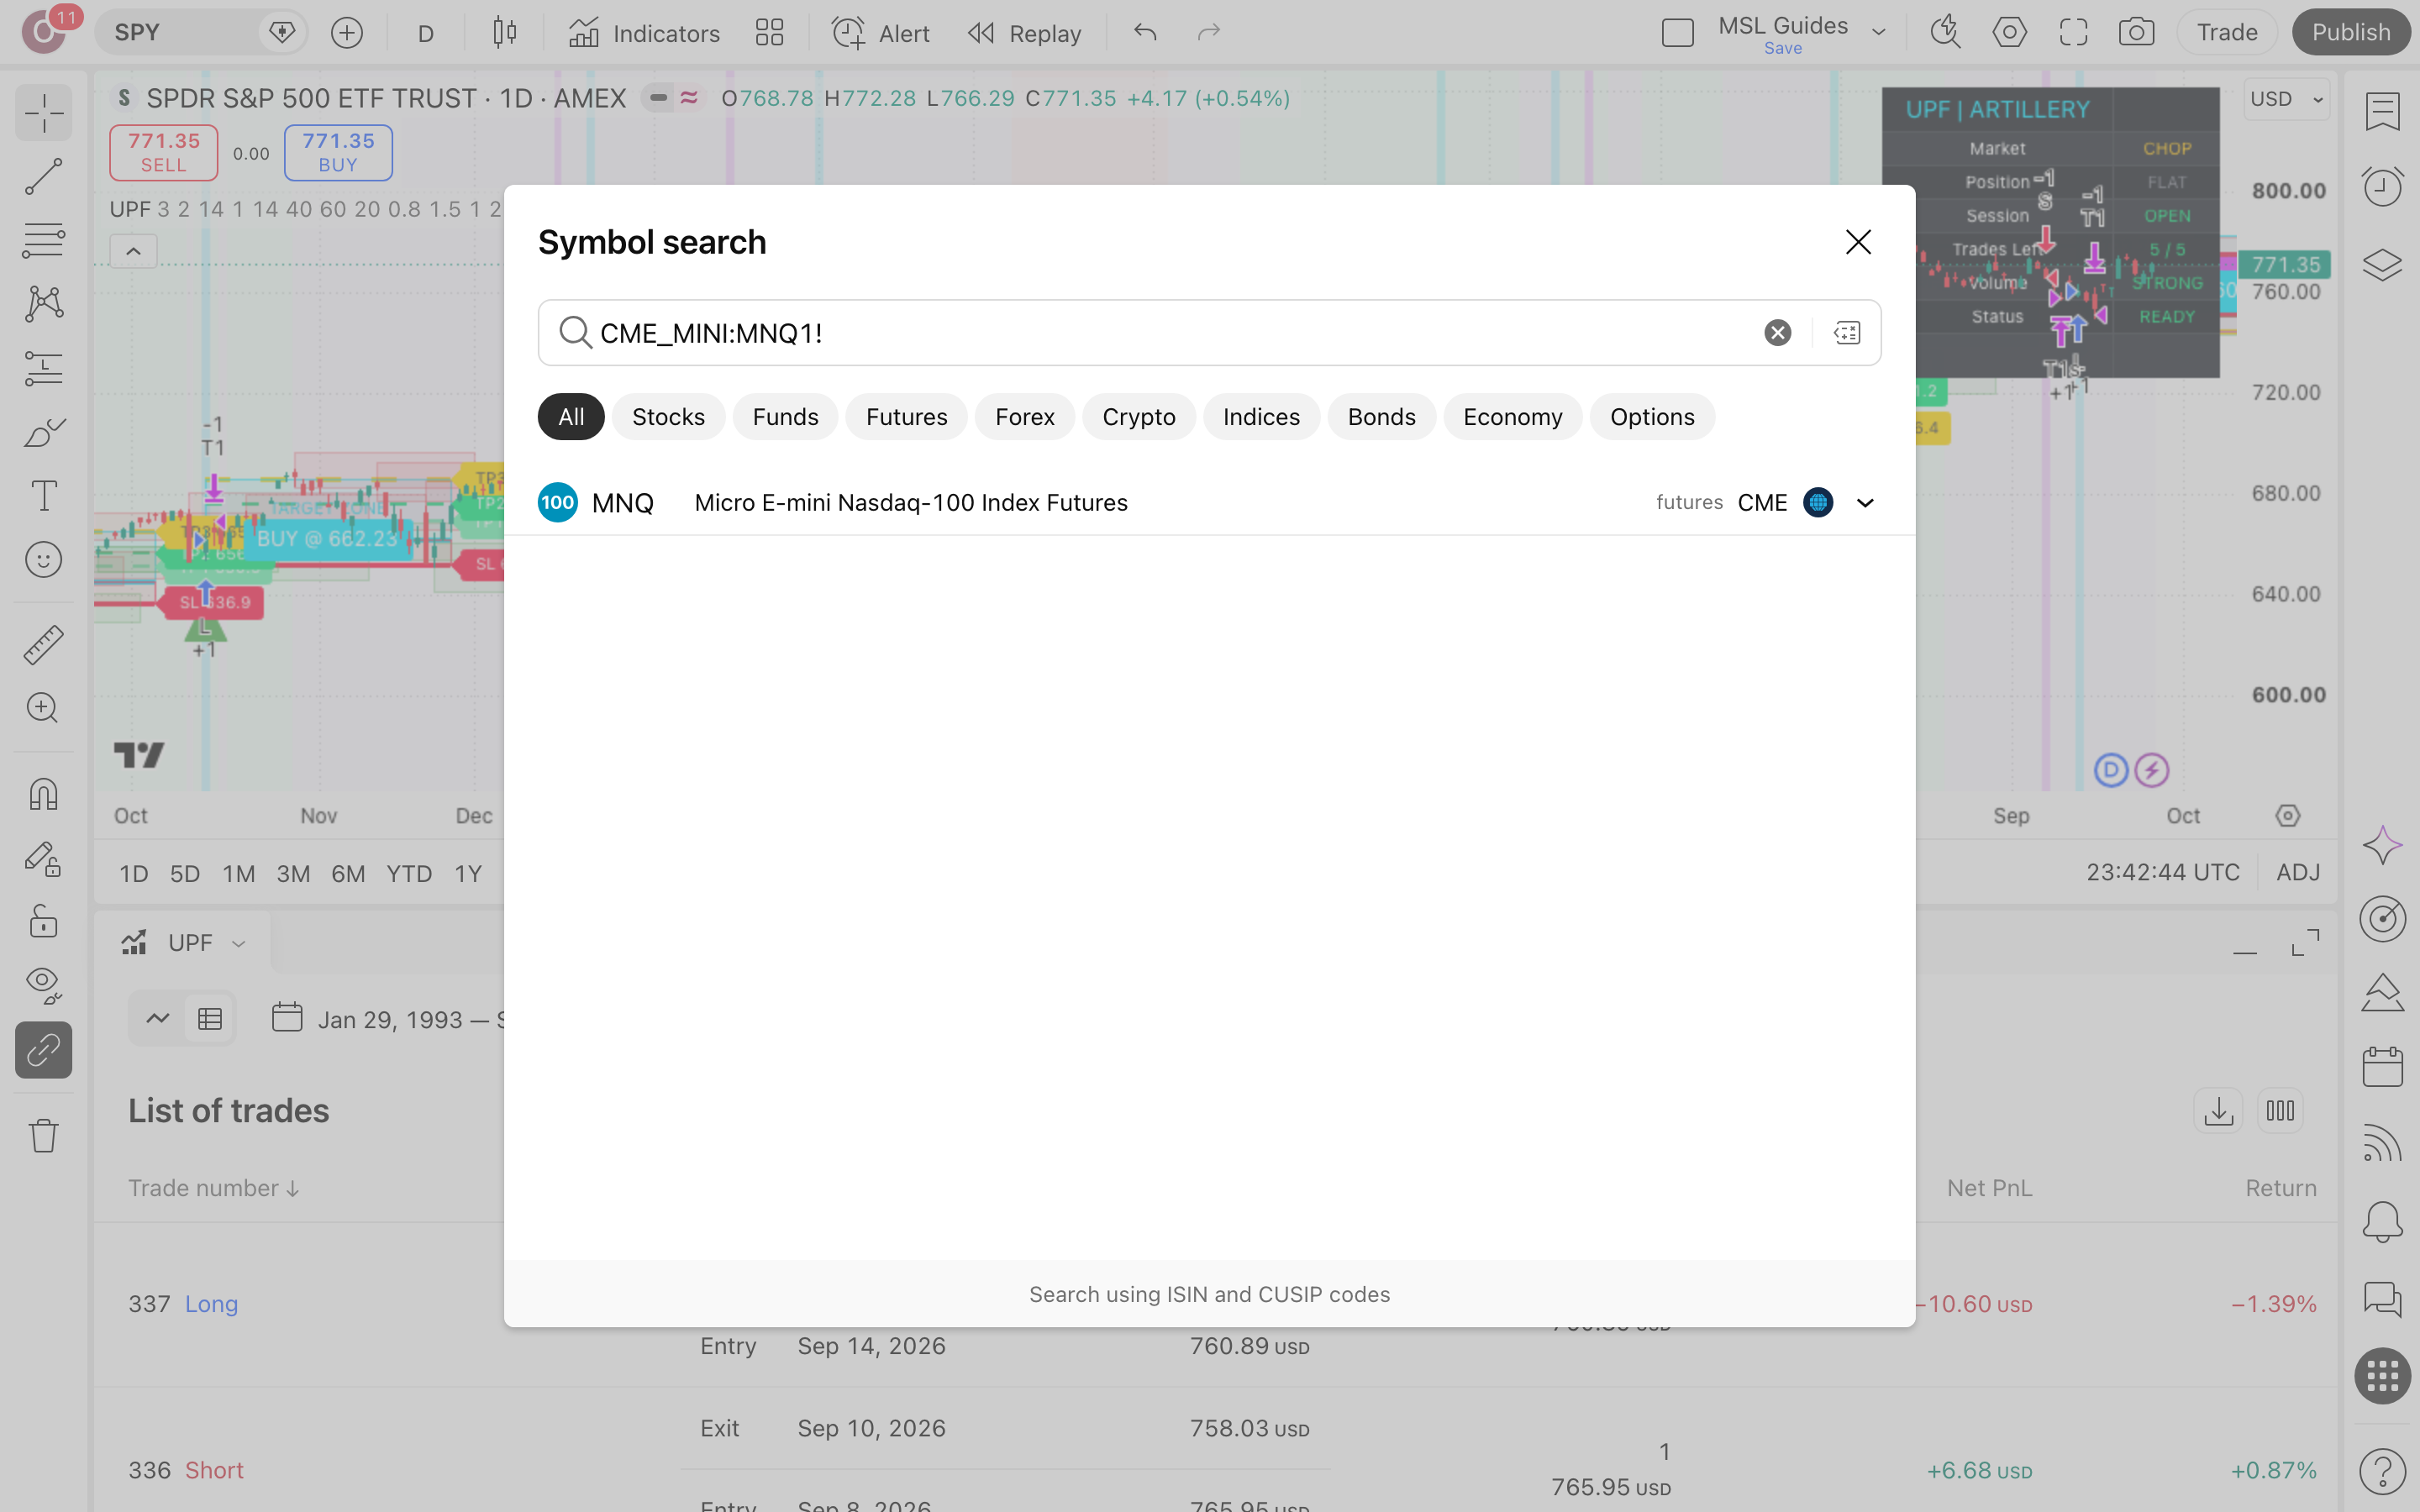
Task: Select the Trend line drawing tool
Action: click(x=43, y=177)
